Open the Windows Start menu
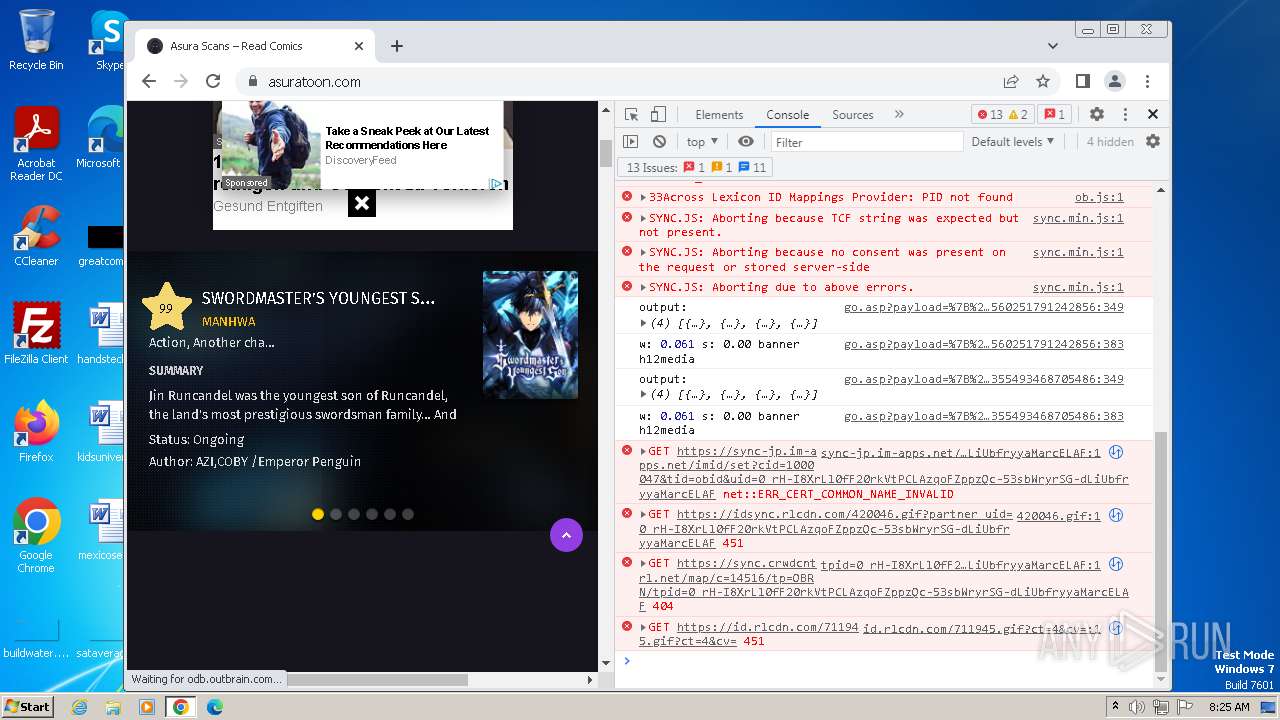1280x720 pixels. click(x=27, y=706)
